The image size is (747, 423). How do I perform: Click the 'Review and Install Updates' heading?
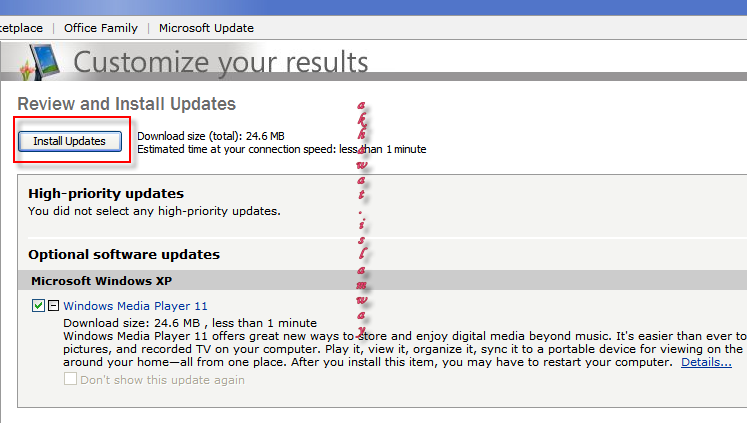[127, 104]
